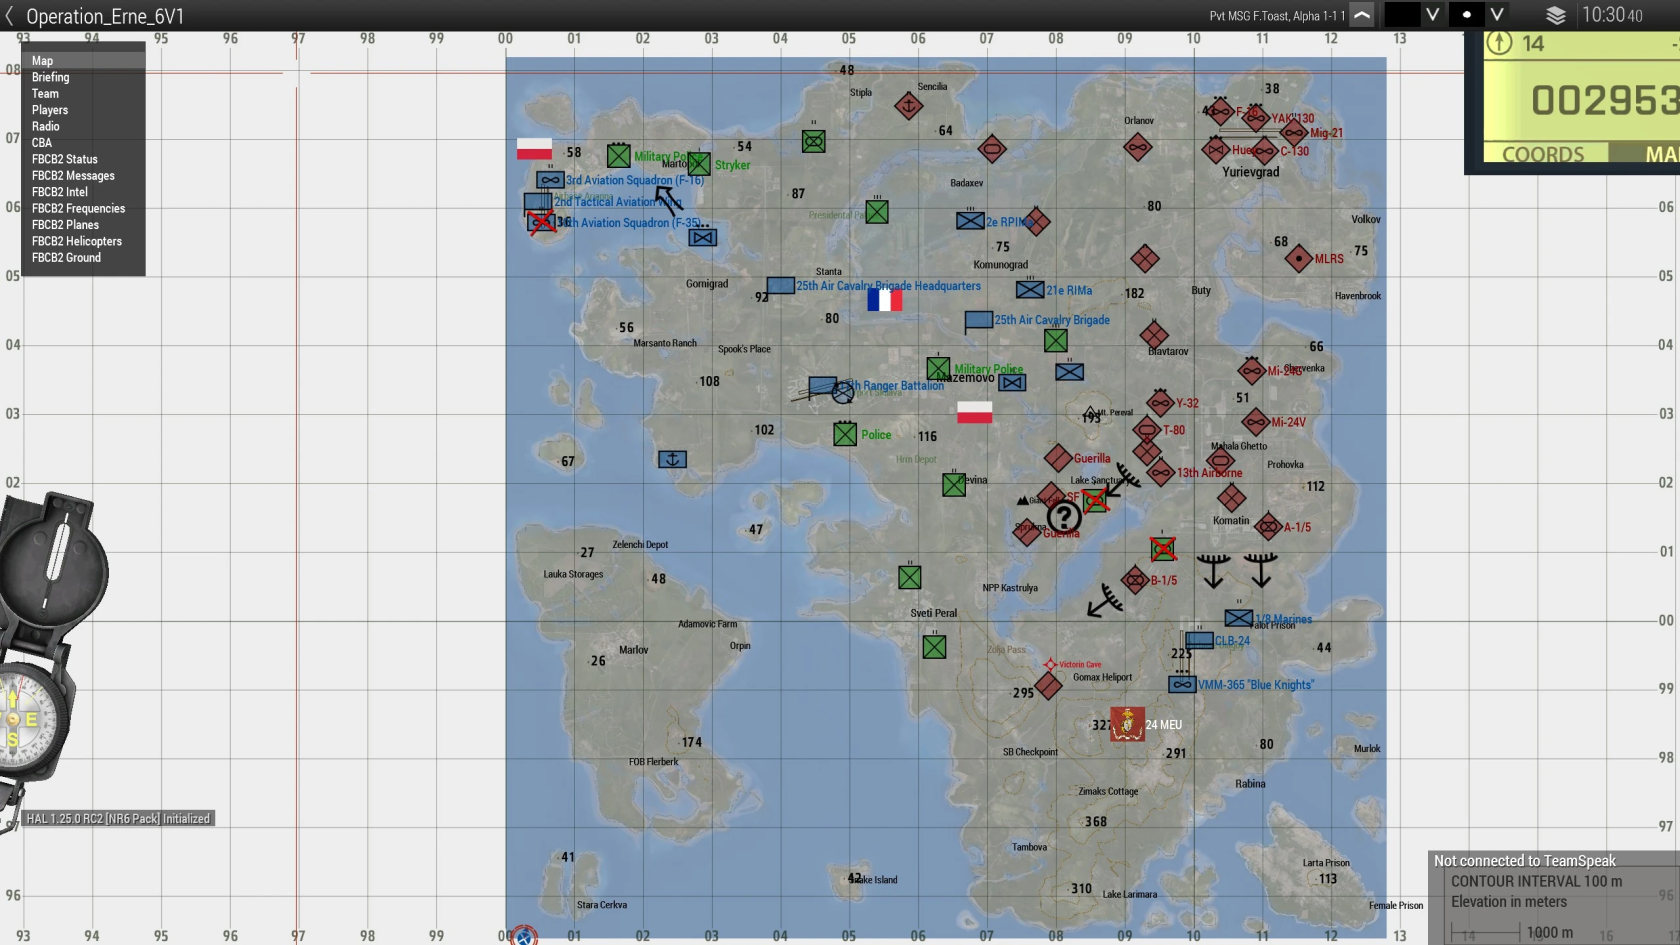Click the CLB-24 unit marker
The height and width of the screenshot is (945, 1680).
1199,640
